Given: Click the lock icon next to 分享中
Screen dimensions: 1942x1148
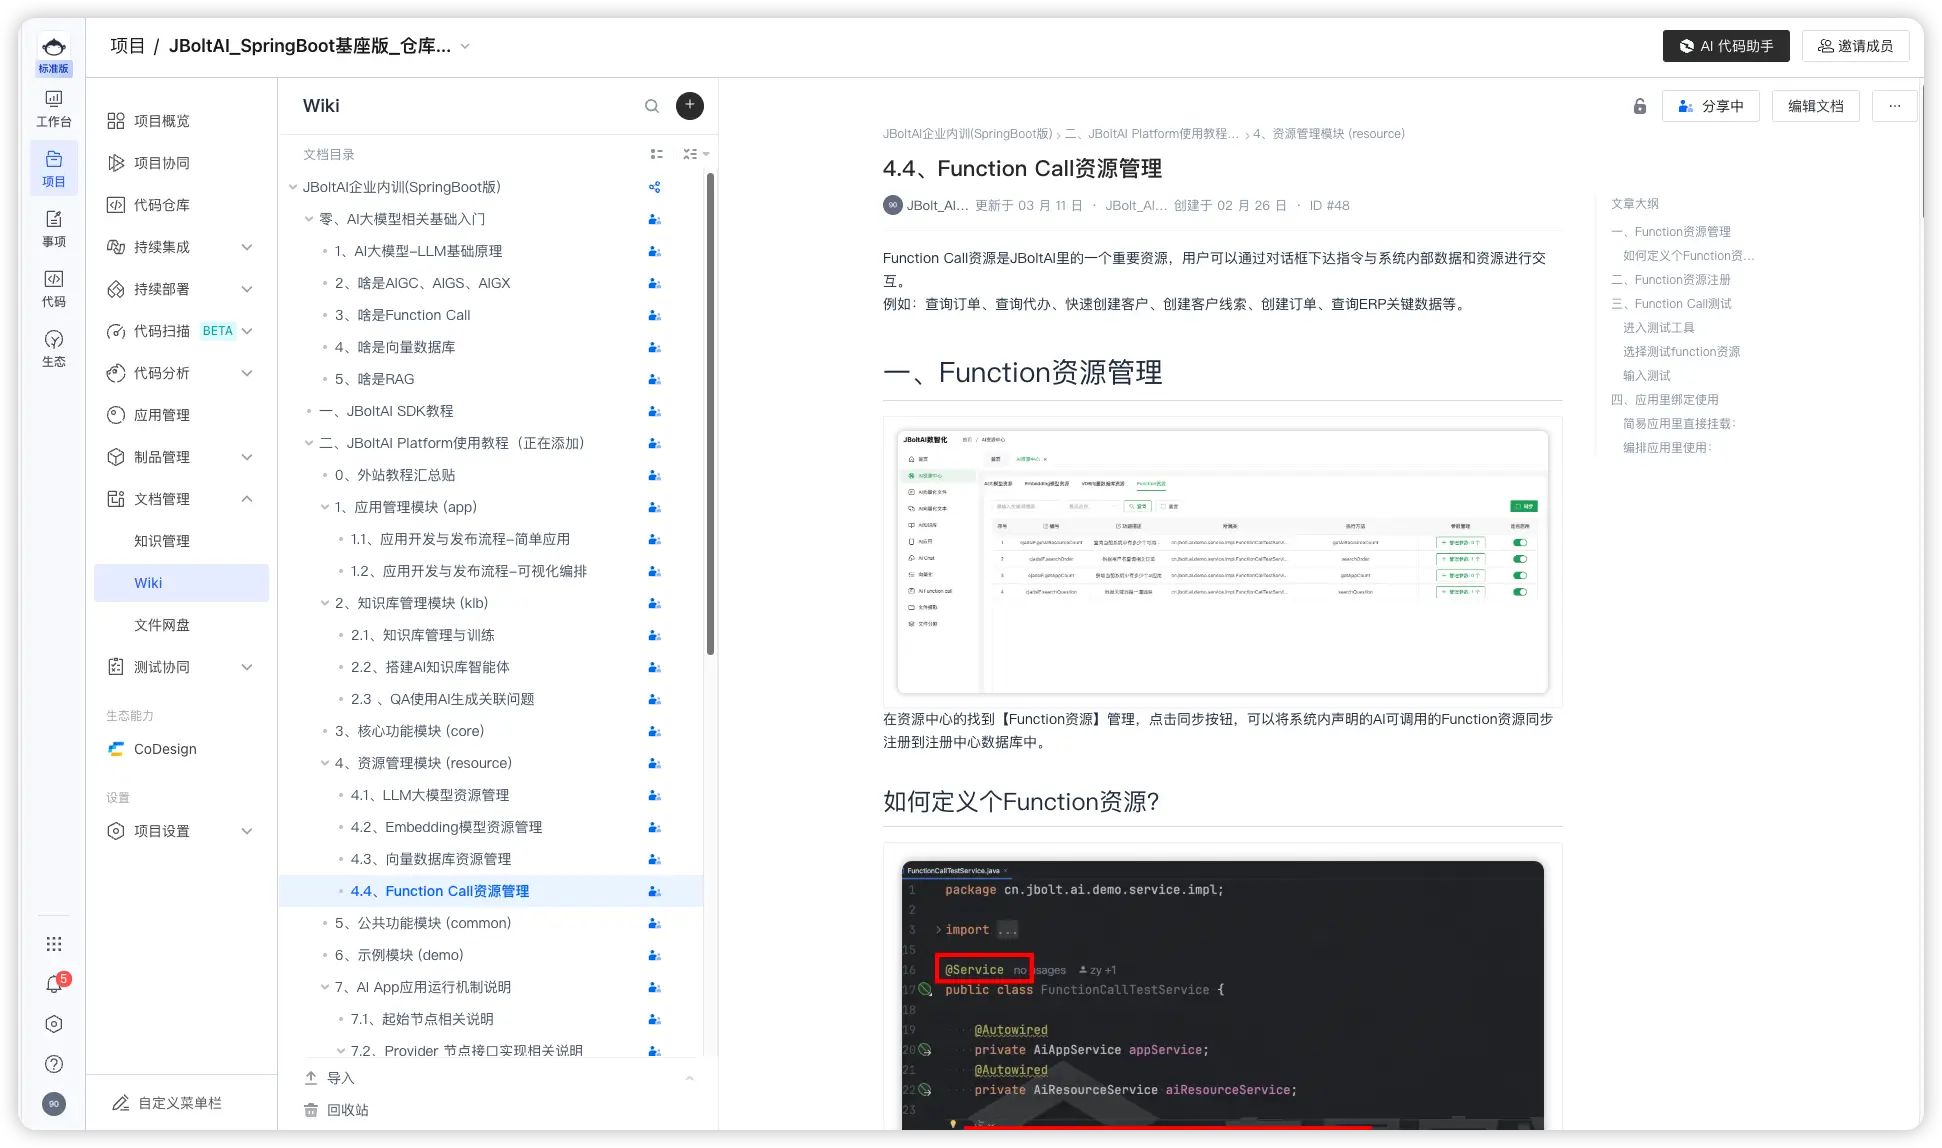Looking at the screenshot, I should [1640, 106].
